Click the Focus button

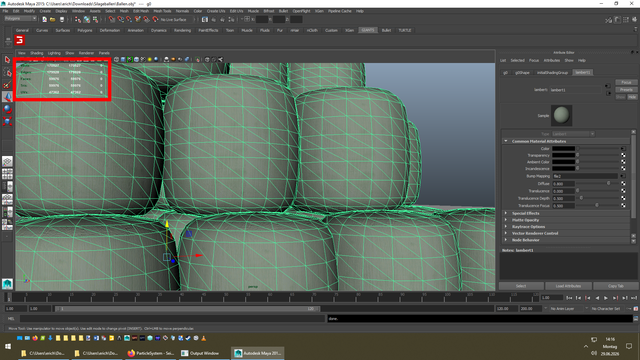pyautogui.click(x=626, y=82)
